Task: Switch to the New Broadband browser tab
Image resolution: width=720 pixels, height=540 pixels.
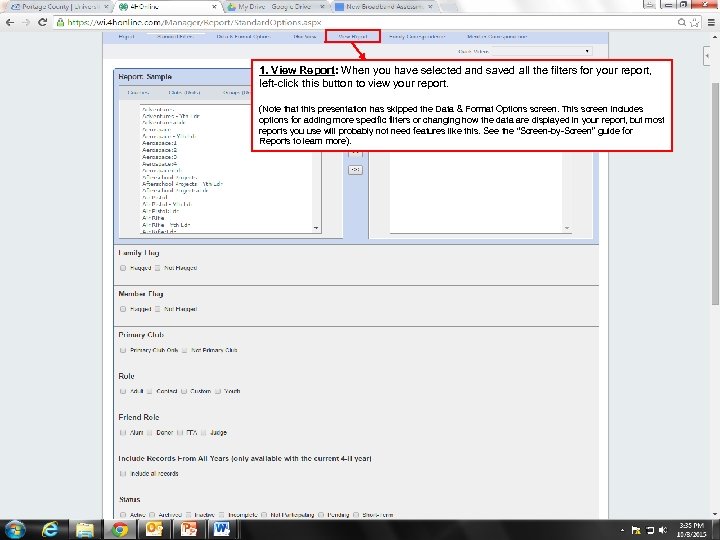Action: (385, 6)
